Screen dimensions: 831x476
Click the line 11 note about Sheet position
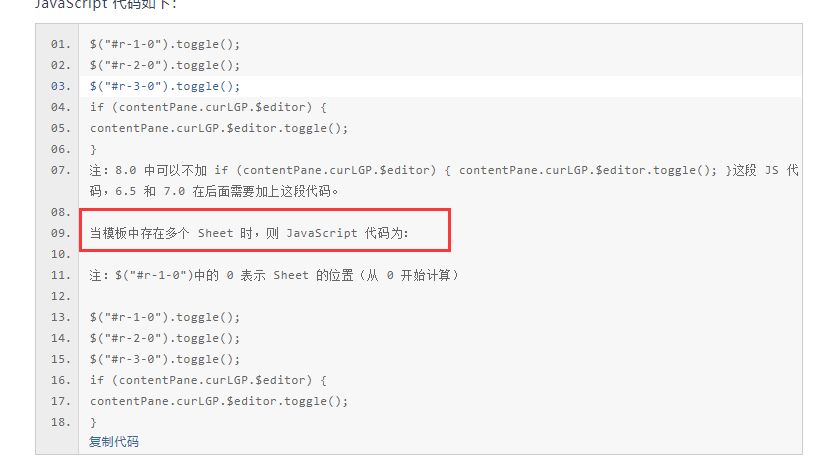[274, 275]
